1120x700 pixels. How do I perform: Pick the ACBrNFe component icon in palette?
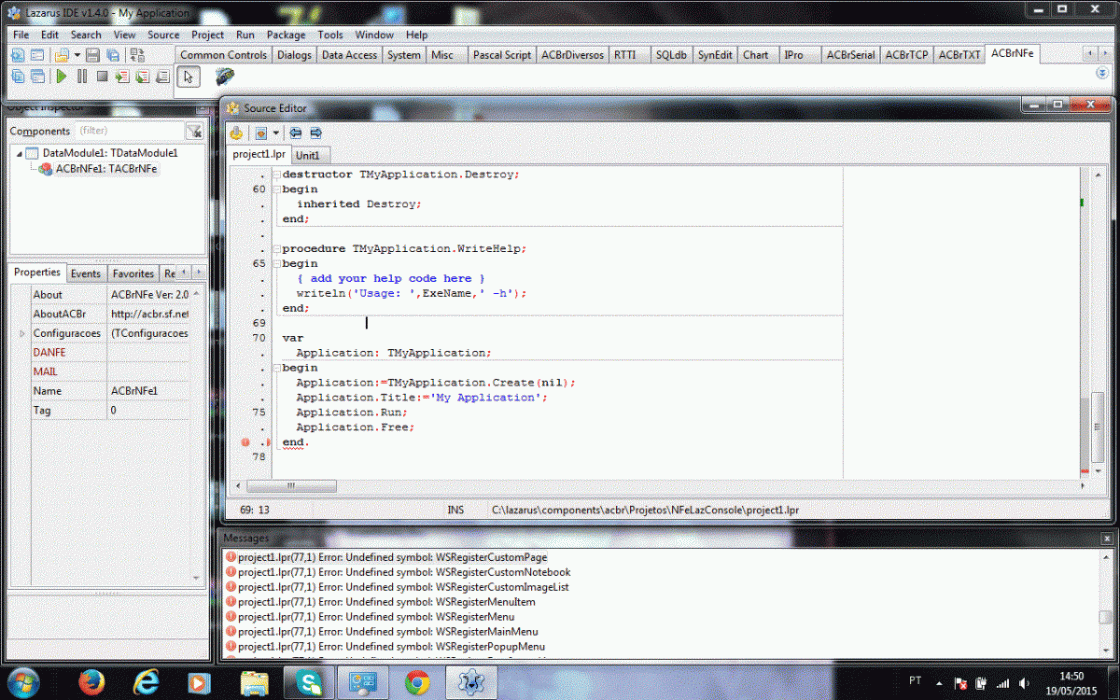point(224,76)
